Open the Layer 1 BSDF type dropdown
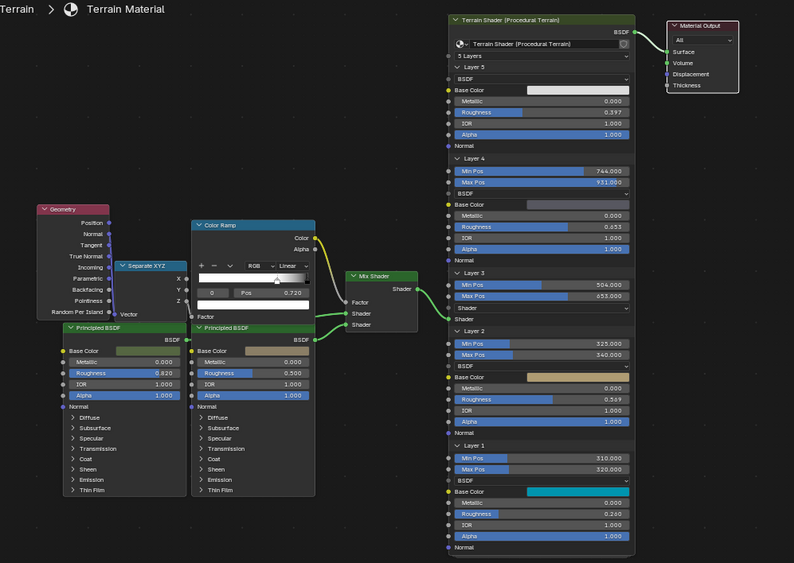The image size is (794, 563). tap(542, 481)
